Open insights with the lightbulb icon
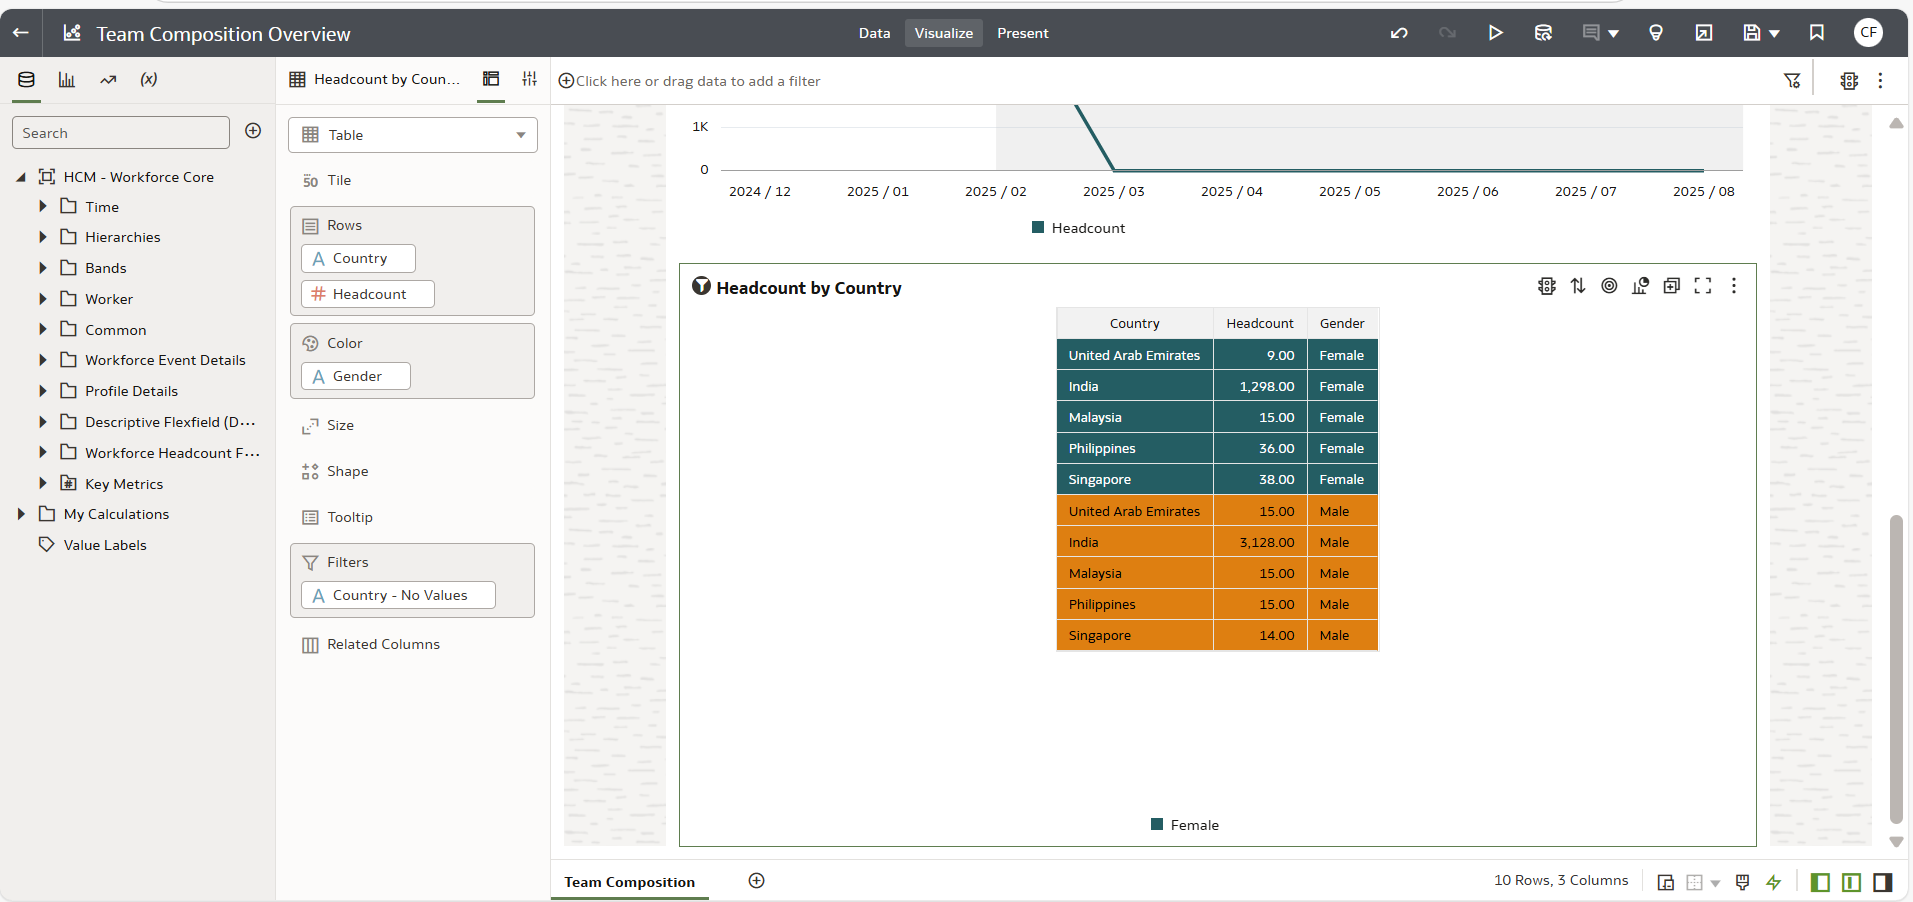This screenshot has height=902, width=1913. pos(1655,33)
